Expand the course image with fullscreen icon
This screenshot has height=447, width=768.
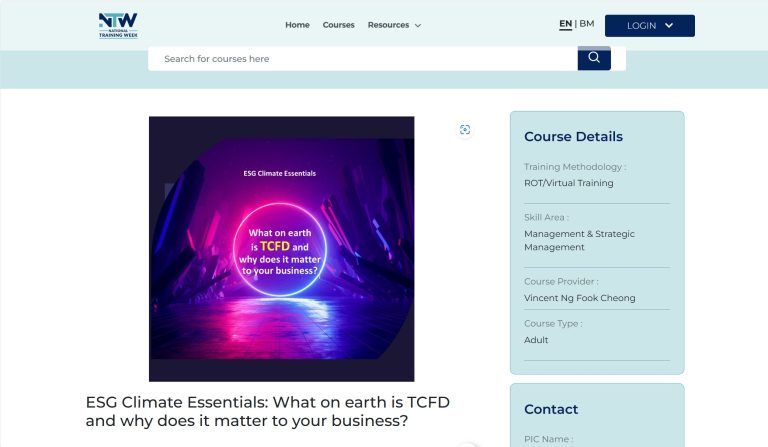pos(465,130)
